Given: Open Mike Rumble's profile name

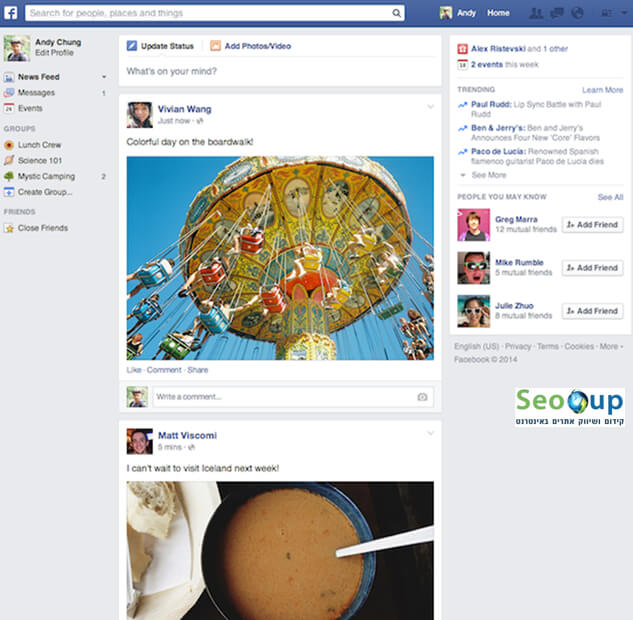Looking at the screenshot, I should point(519,263).
